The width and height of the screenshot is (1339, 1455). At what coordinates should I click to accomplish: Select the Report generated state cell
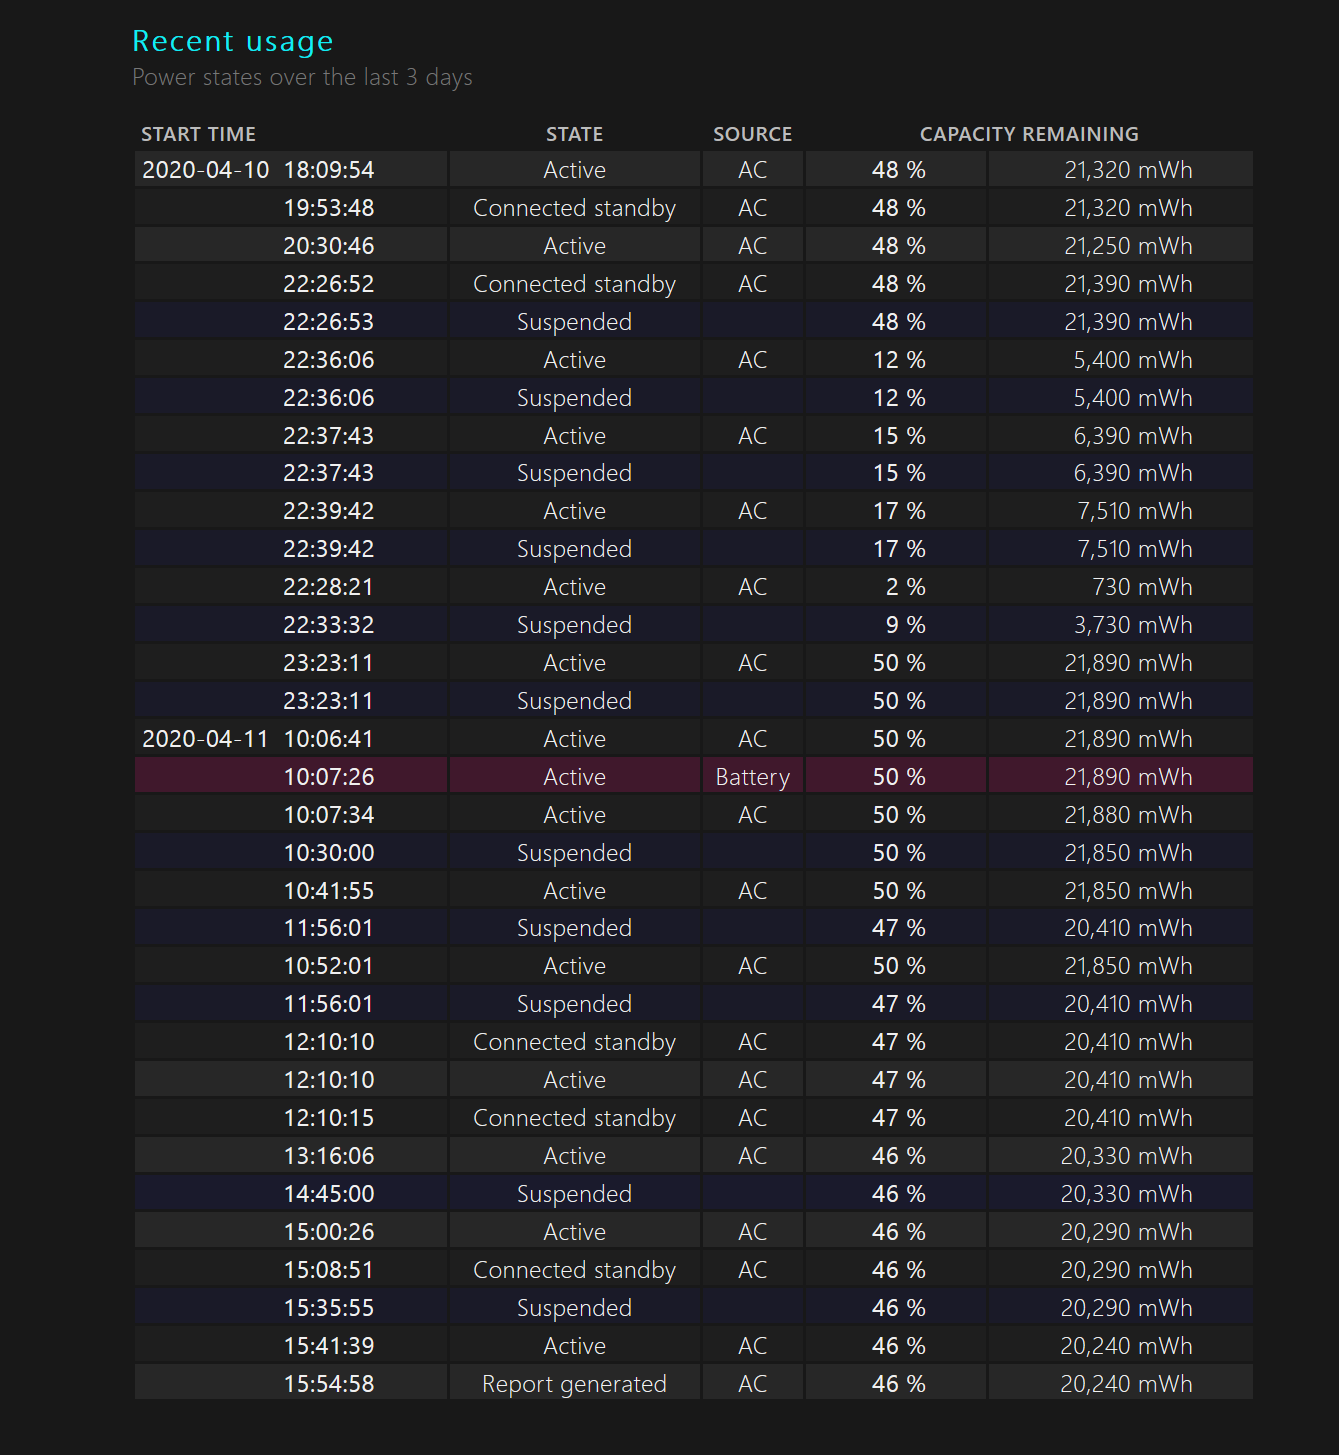(574, 1384)
